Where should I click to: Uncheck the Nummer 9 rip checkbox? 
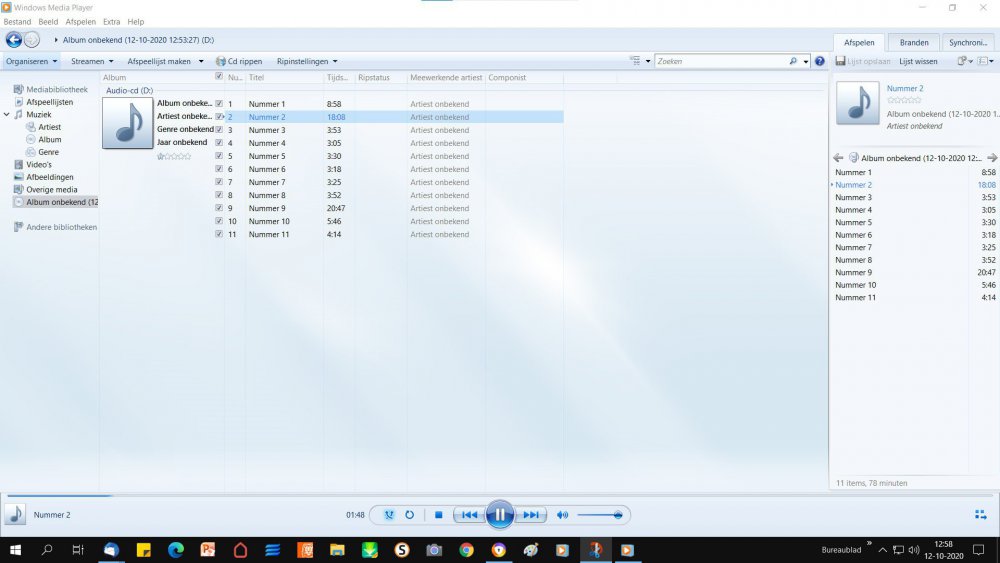click(219, 208)
